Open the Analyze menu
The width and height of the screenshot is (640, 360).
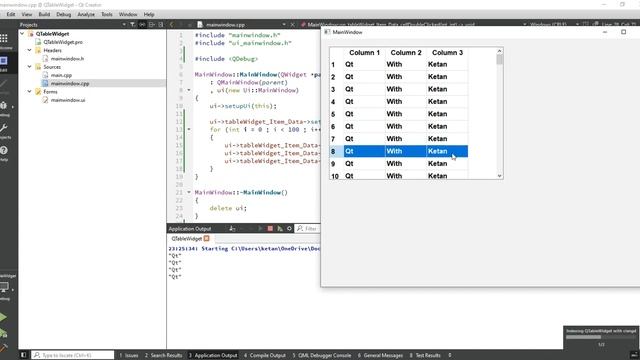click(86, 14)
